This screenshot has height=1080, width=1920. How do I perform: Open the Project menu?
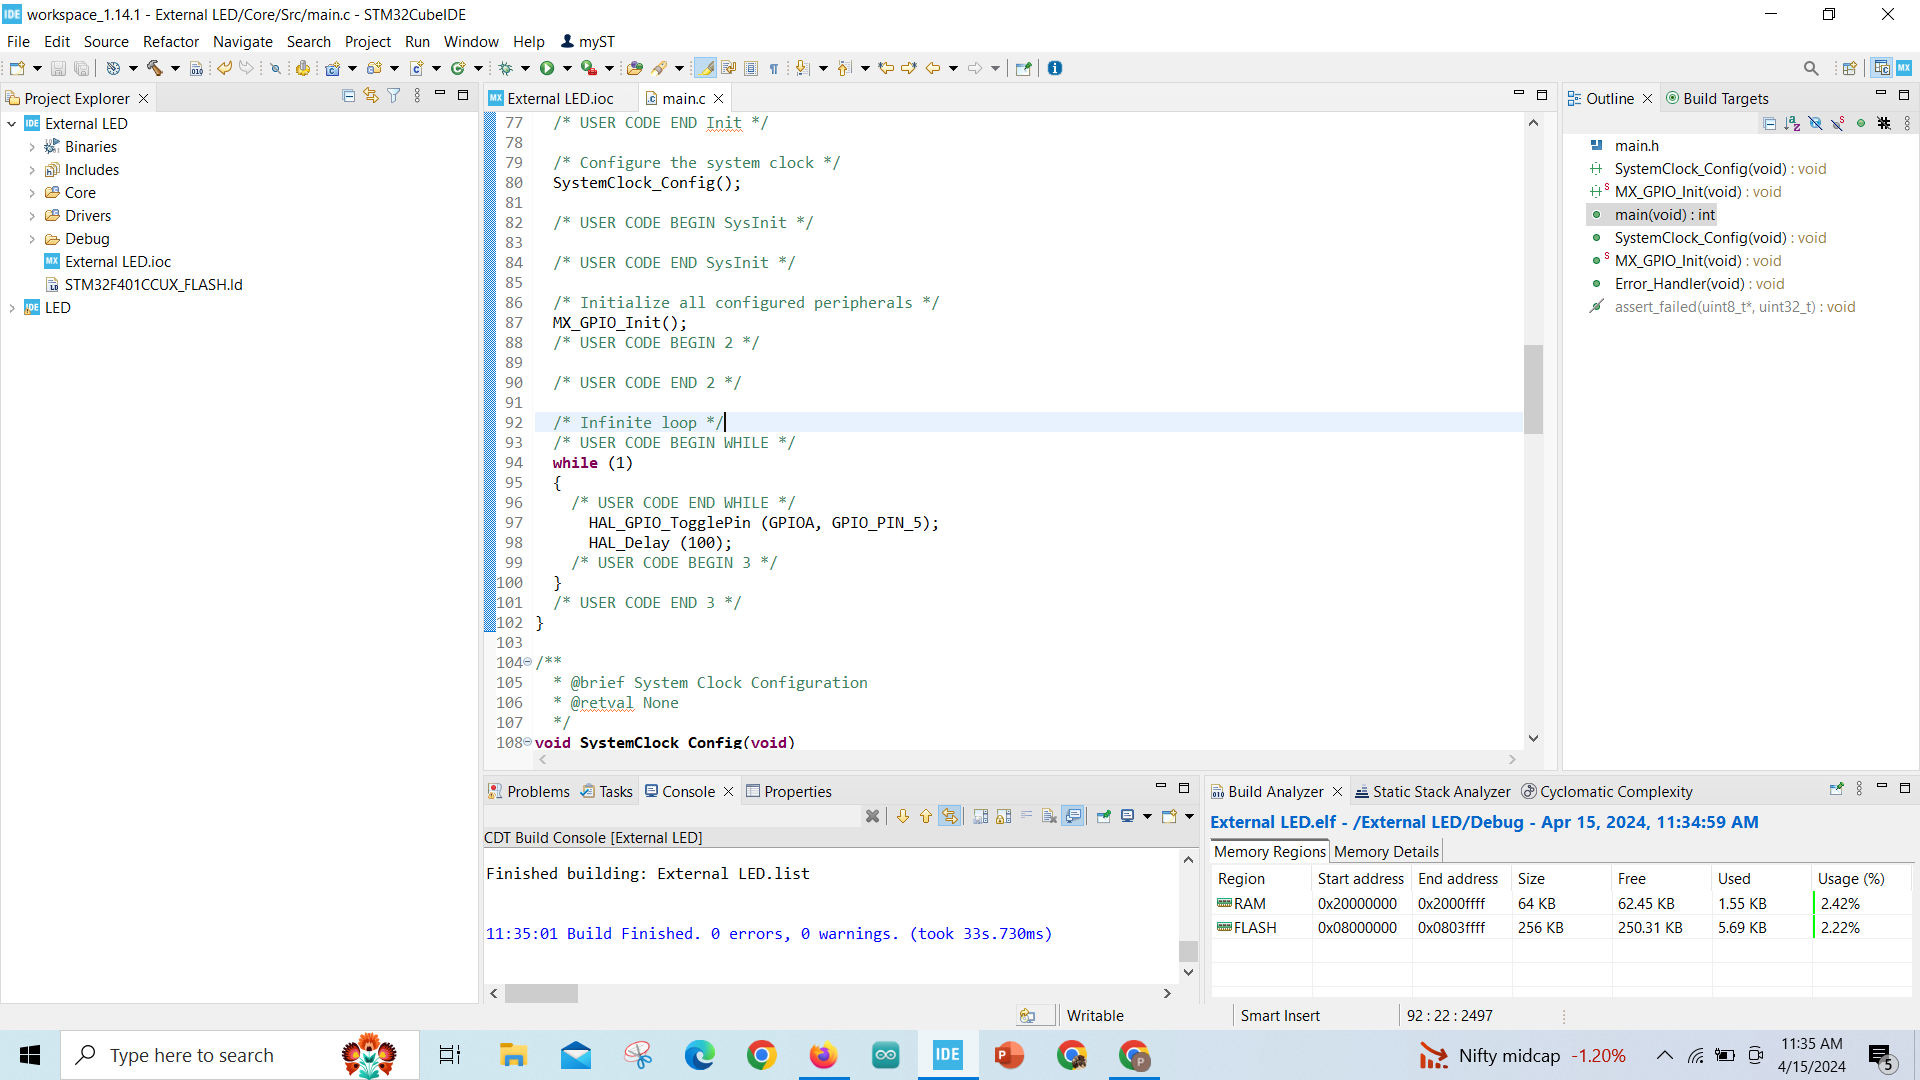pyautogui.click(x=367, y=41)
